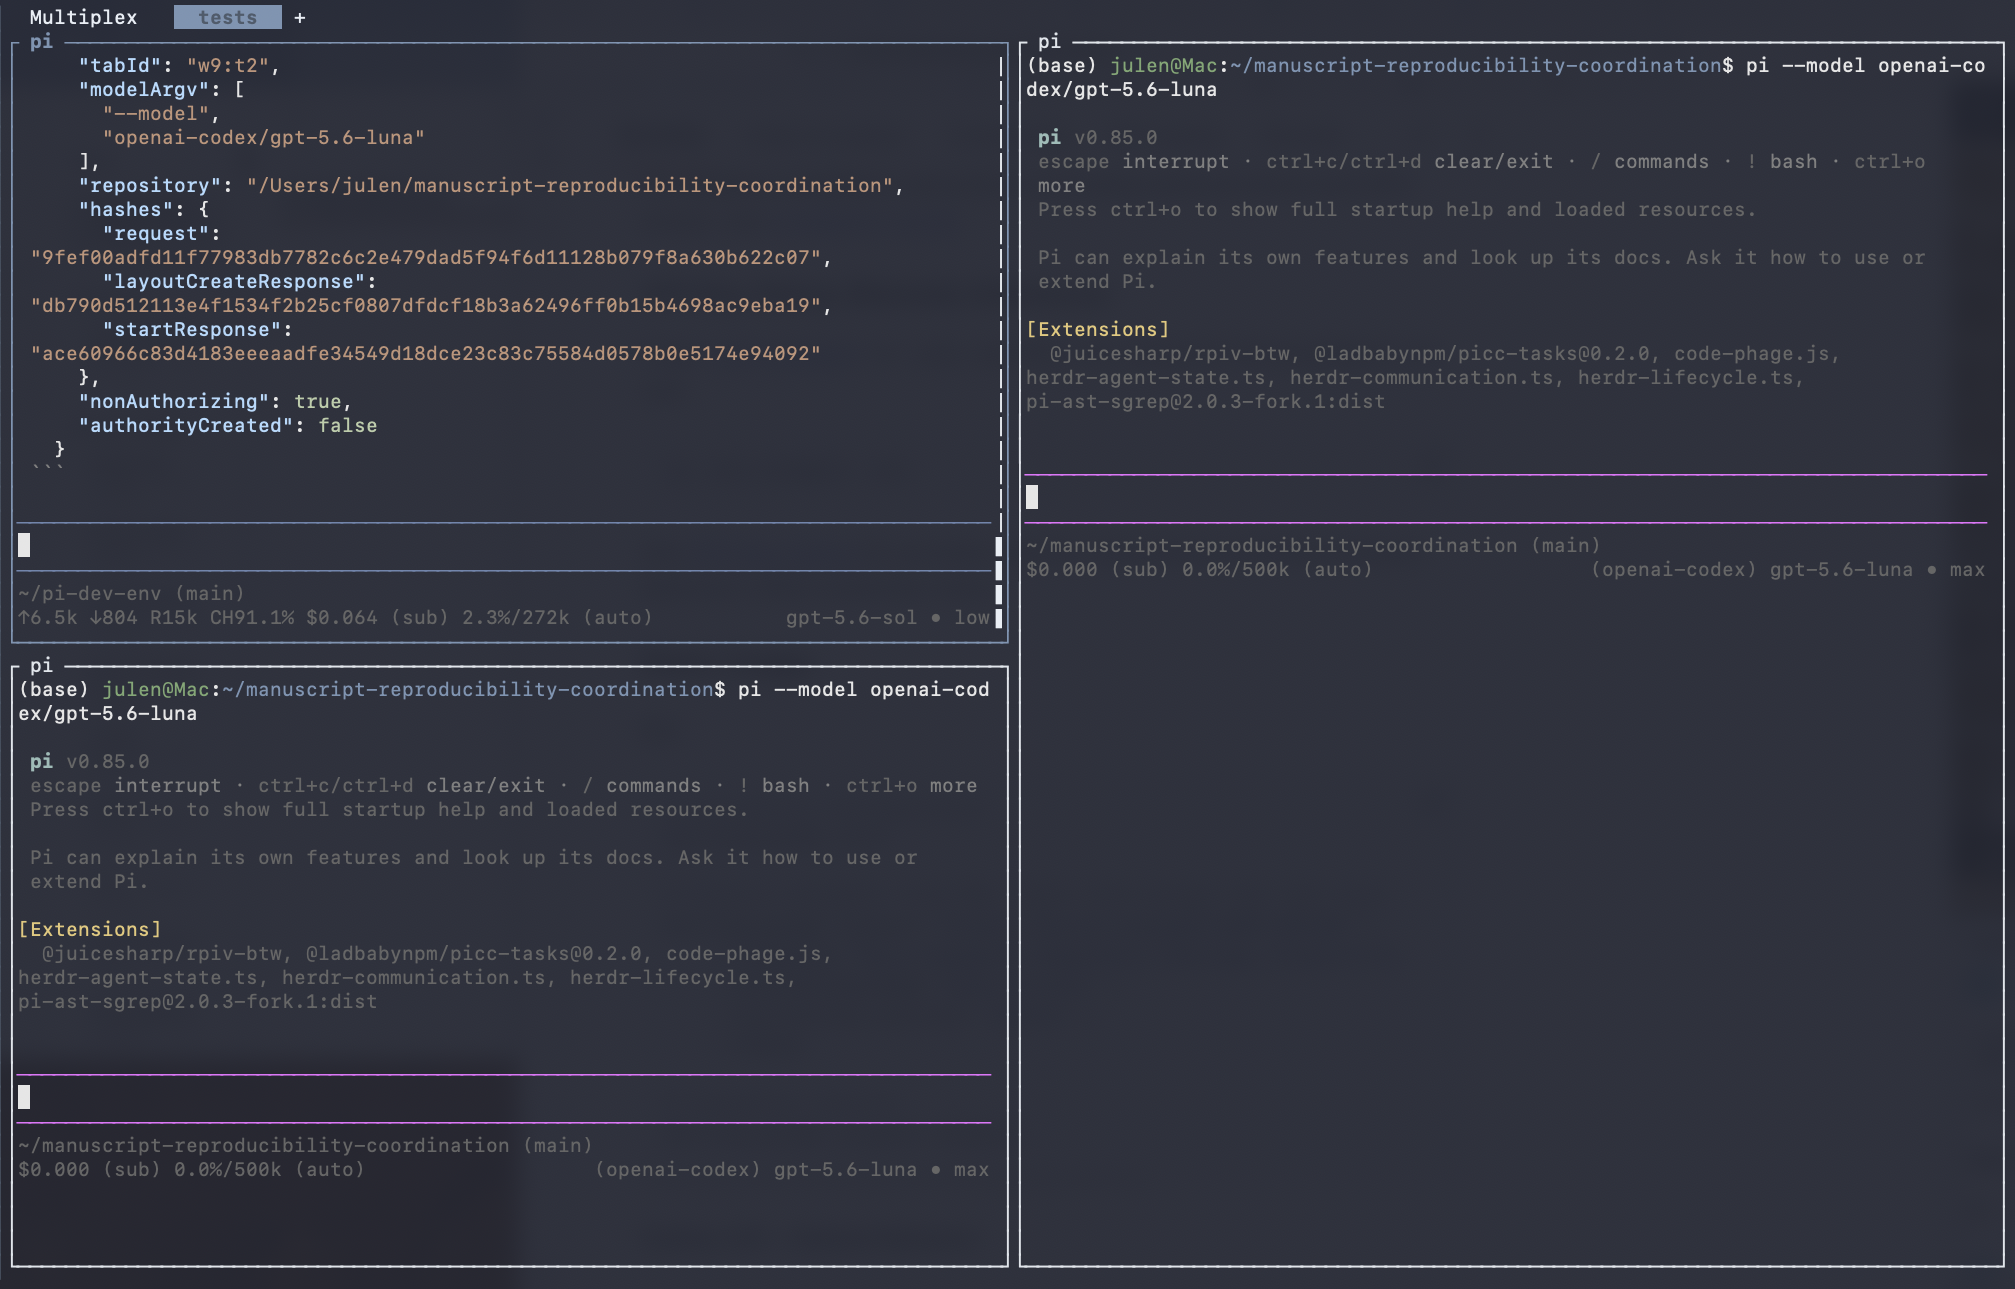The height and width of the screenshot is (1289, 2015).
Task: Click [Extensions] heading in the bottom-left pane
Action: point(89,929)
